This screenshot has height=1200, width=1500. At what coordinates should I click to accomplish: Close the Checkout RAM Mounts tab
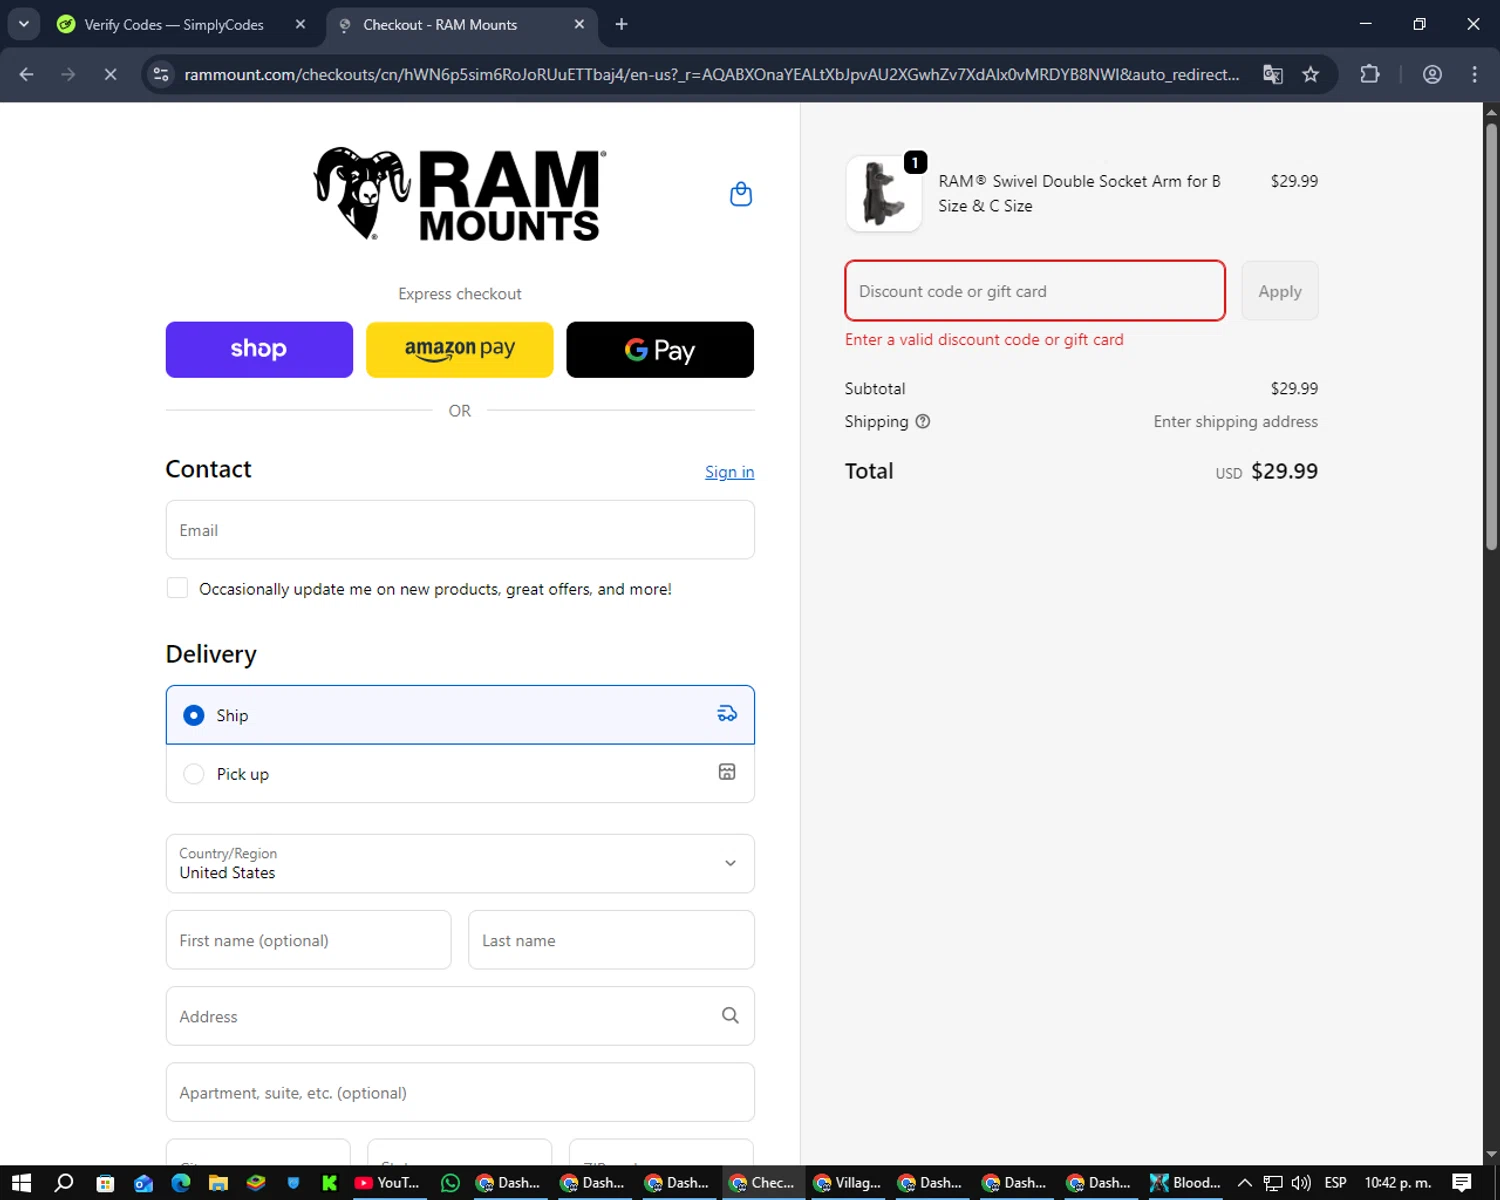(x=579, y=24)
